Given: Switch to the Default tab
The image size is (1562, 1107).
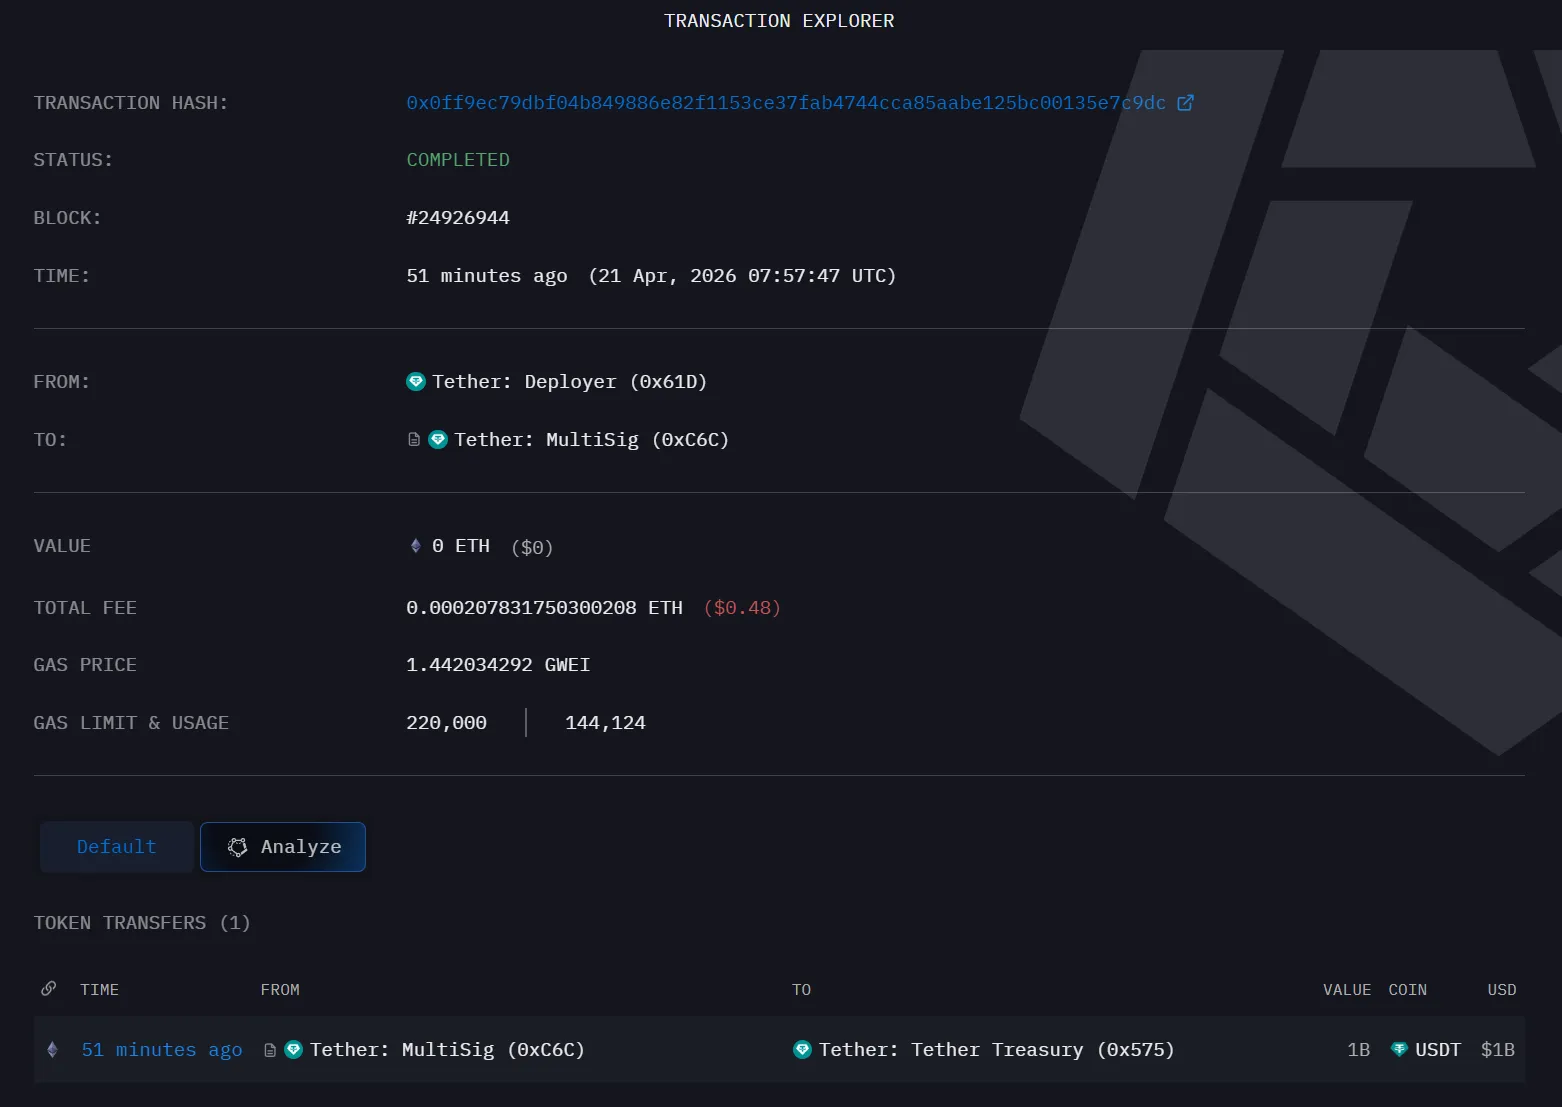Looking at the screenshot, I should pos(117,847).
